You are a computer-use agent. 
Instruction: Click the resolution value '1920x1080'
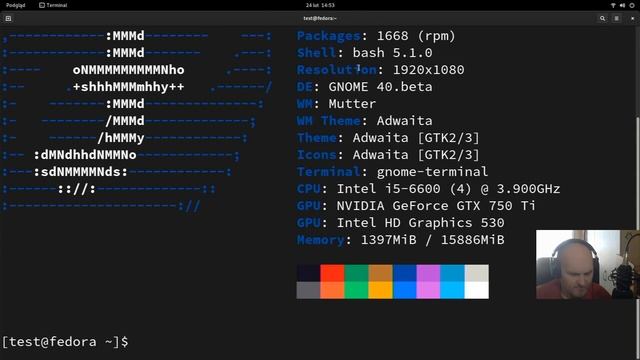pyautogui.click(x=428, y=70)
